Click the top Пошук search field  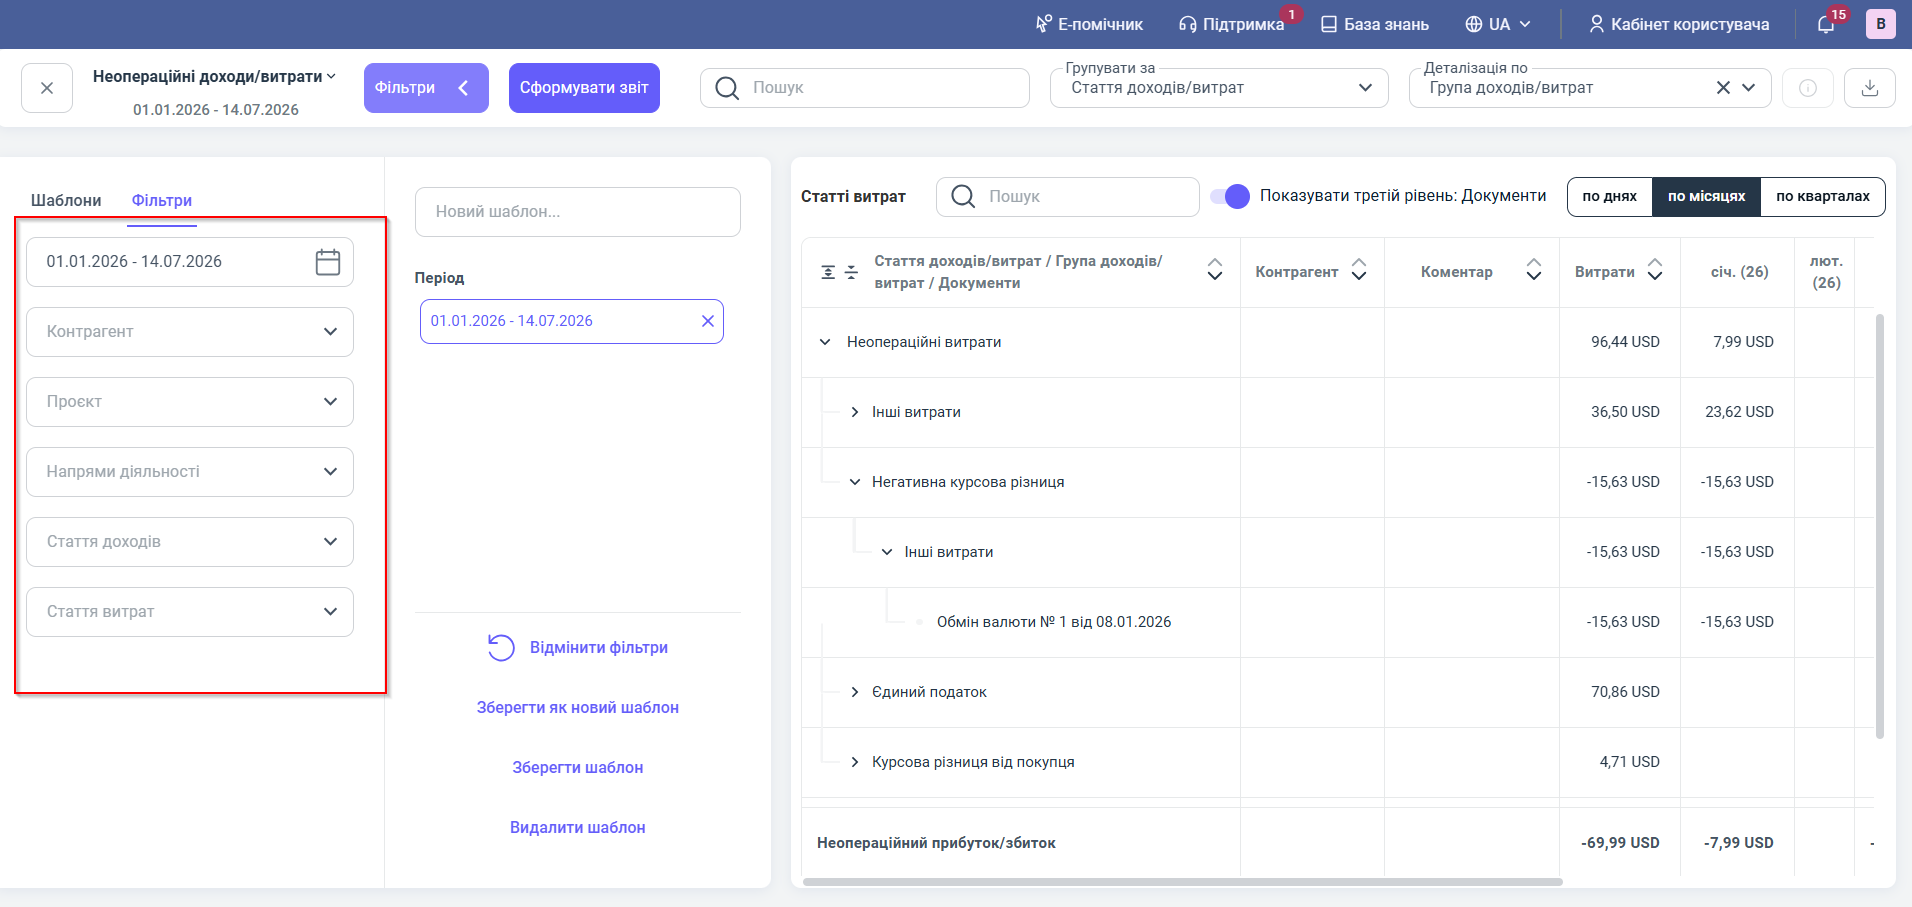coord(865,88)
